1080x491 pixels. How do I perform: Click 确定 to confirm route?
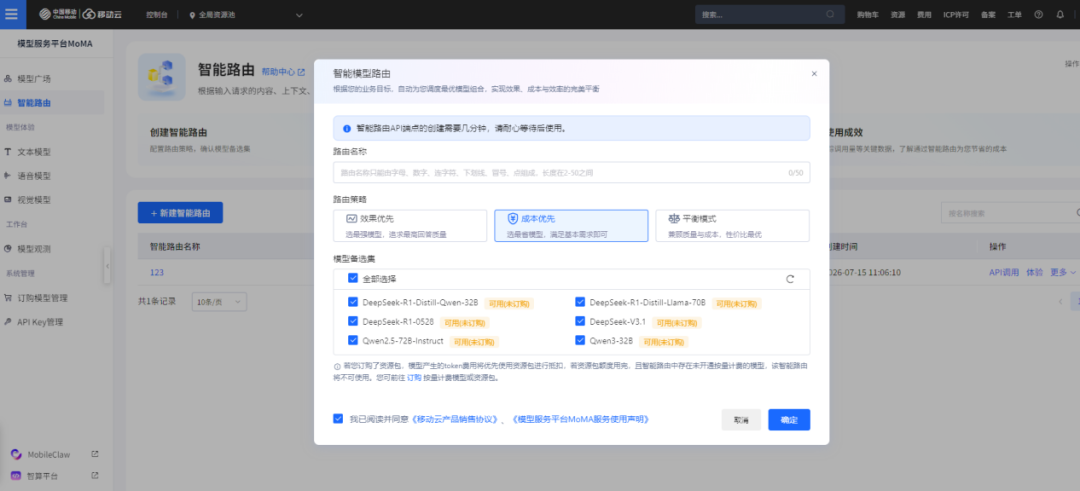pos(789,420)
